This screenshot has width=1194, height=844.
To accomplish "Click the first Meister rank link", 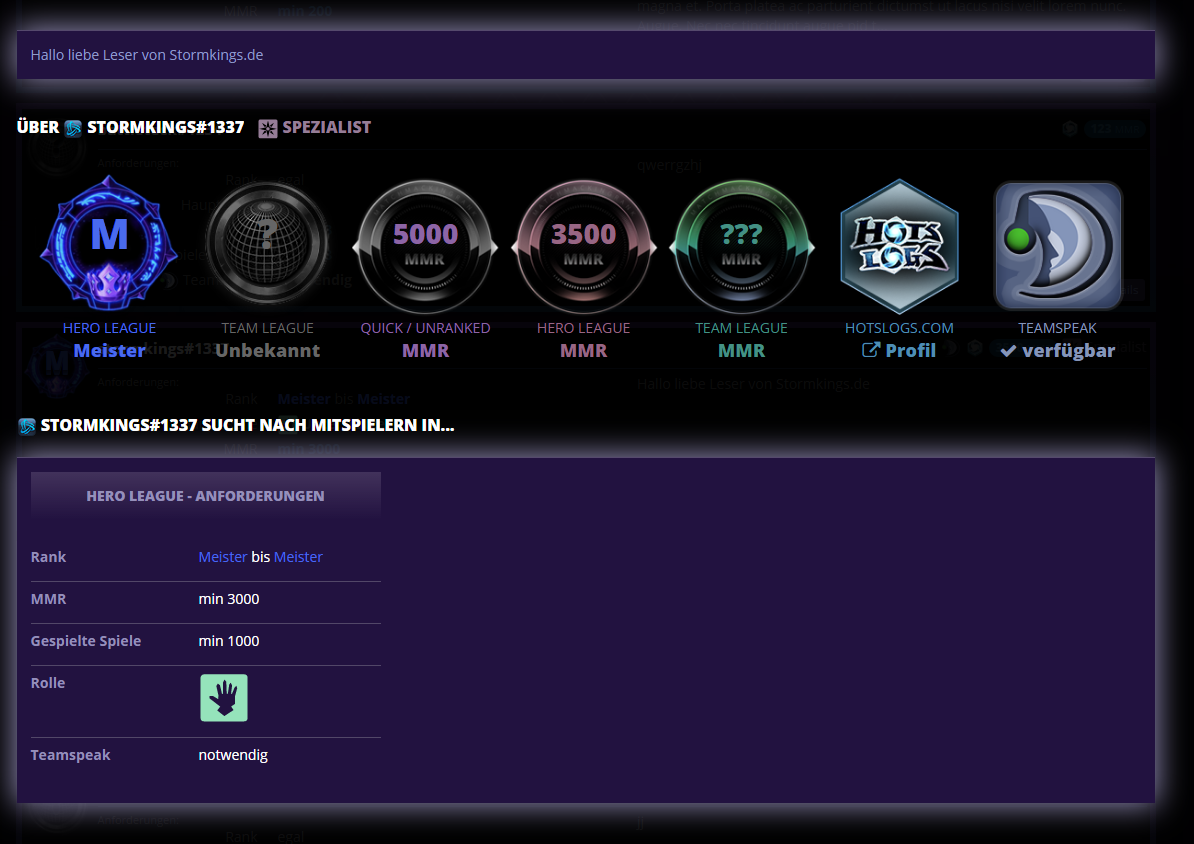I will coord(222,557).
